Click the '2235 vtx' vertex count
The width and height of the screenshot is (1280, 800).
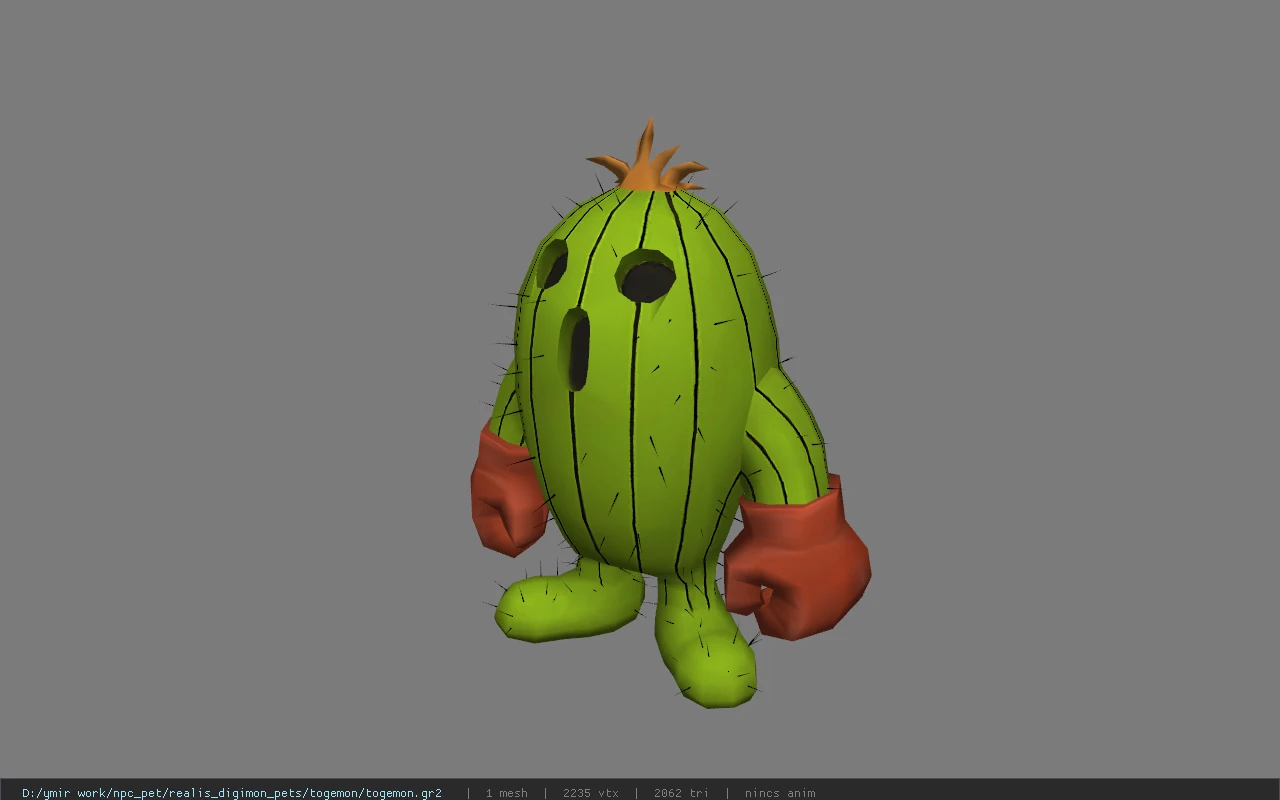pos(590,793)
